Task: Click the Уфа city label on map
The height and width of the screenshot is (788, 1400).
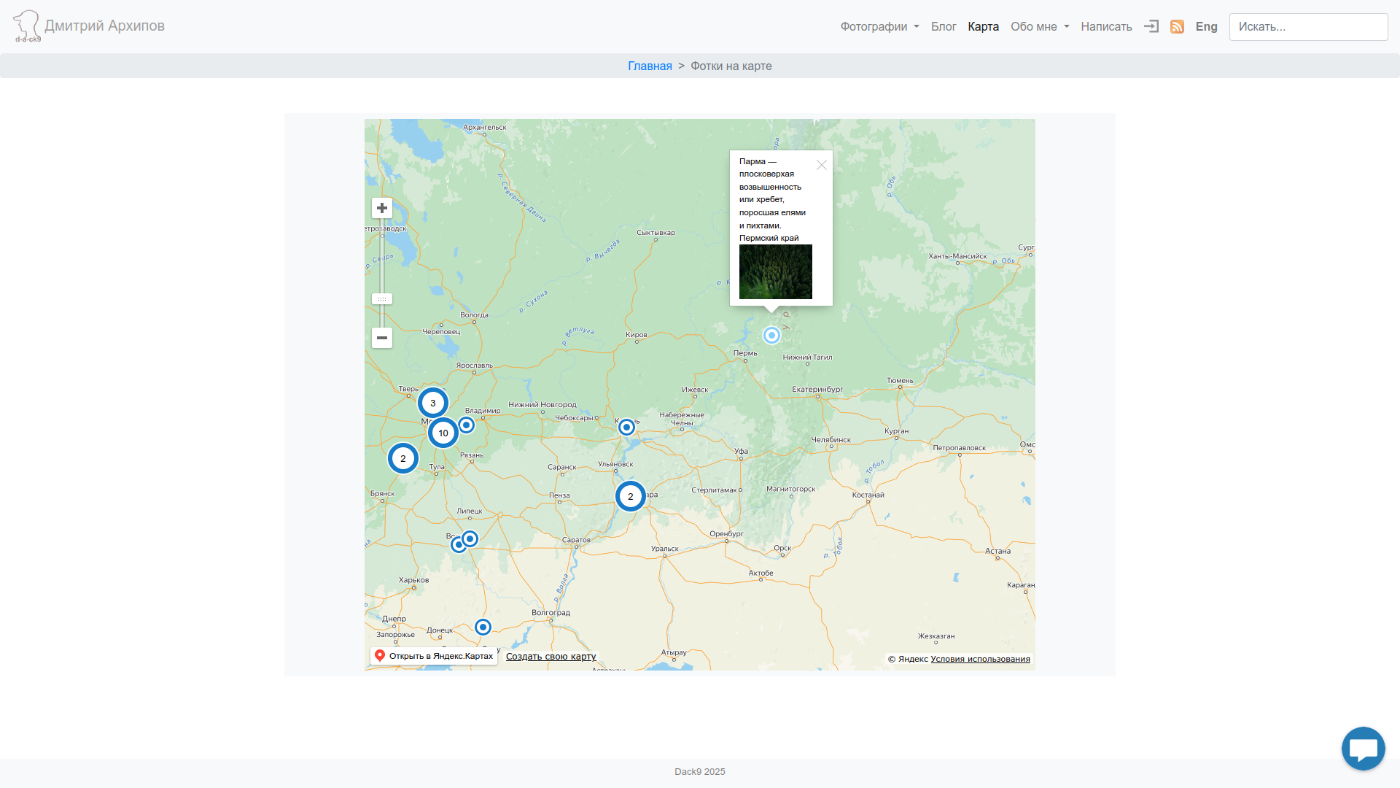Action: (x=741, y=452)
